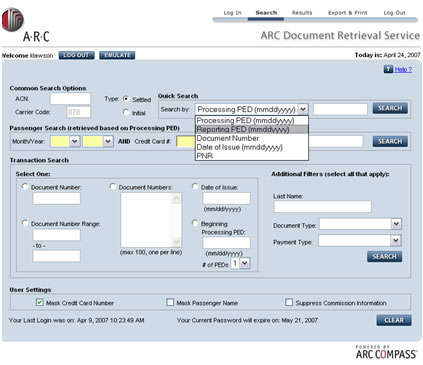Select the Log Out tab
This screenshot has width=423, height=365.
point(394,13)
